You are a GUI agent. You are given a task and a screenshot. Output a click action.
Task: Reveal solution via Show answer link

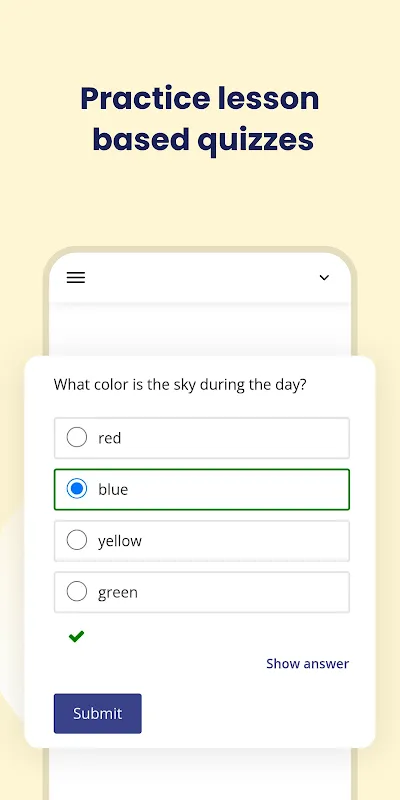[x=308, y=663]
